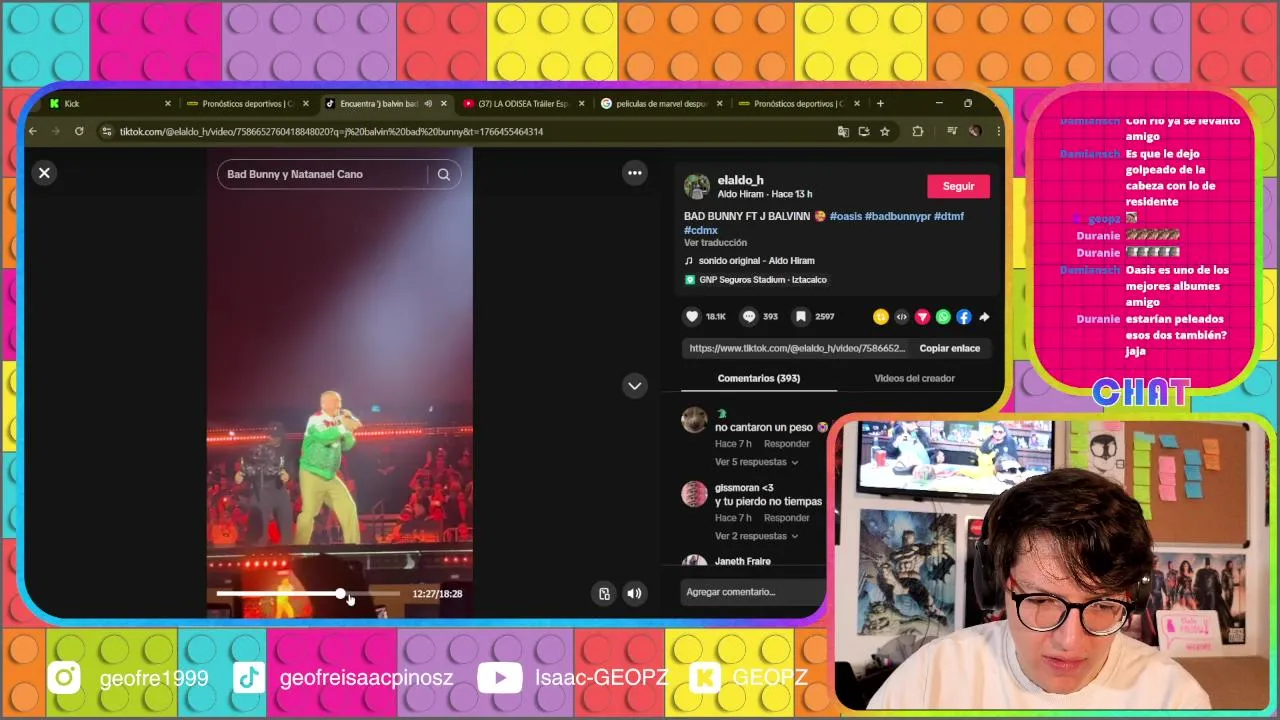Click the site info icon in the address bar

pos(105,131)
